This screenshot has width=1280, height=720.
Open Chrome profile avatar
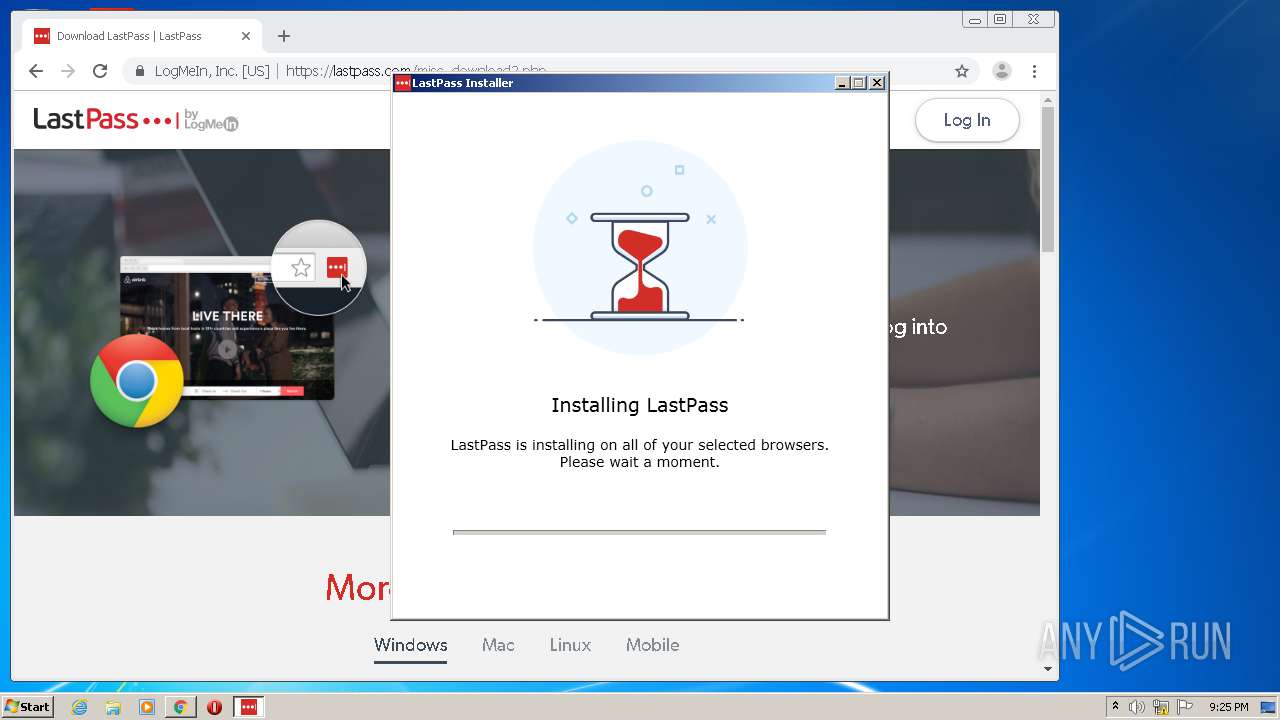click(x=1001, y=71)
